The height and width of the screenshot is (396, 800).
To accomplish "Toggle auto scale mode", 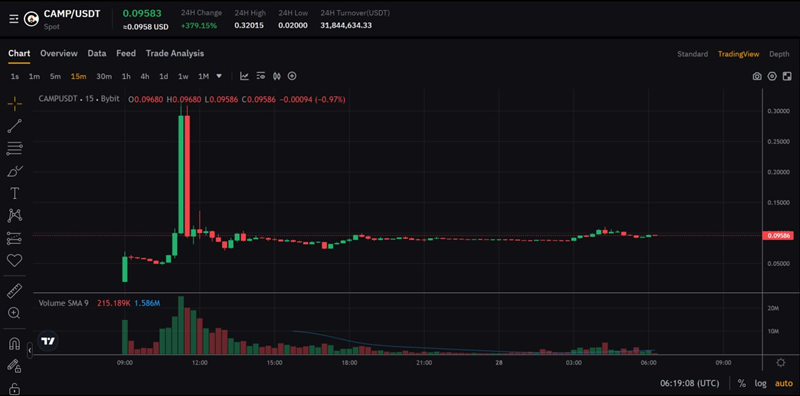I will pyautogui.click(x=784, y=383).
